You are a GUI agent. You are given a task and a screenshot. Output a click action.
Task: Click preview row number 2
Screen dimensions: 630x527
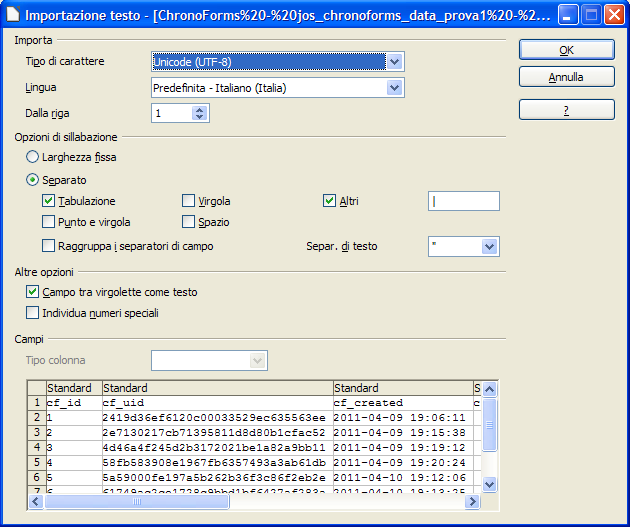click(x=37, y=418)
